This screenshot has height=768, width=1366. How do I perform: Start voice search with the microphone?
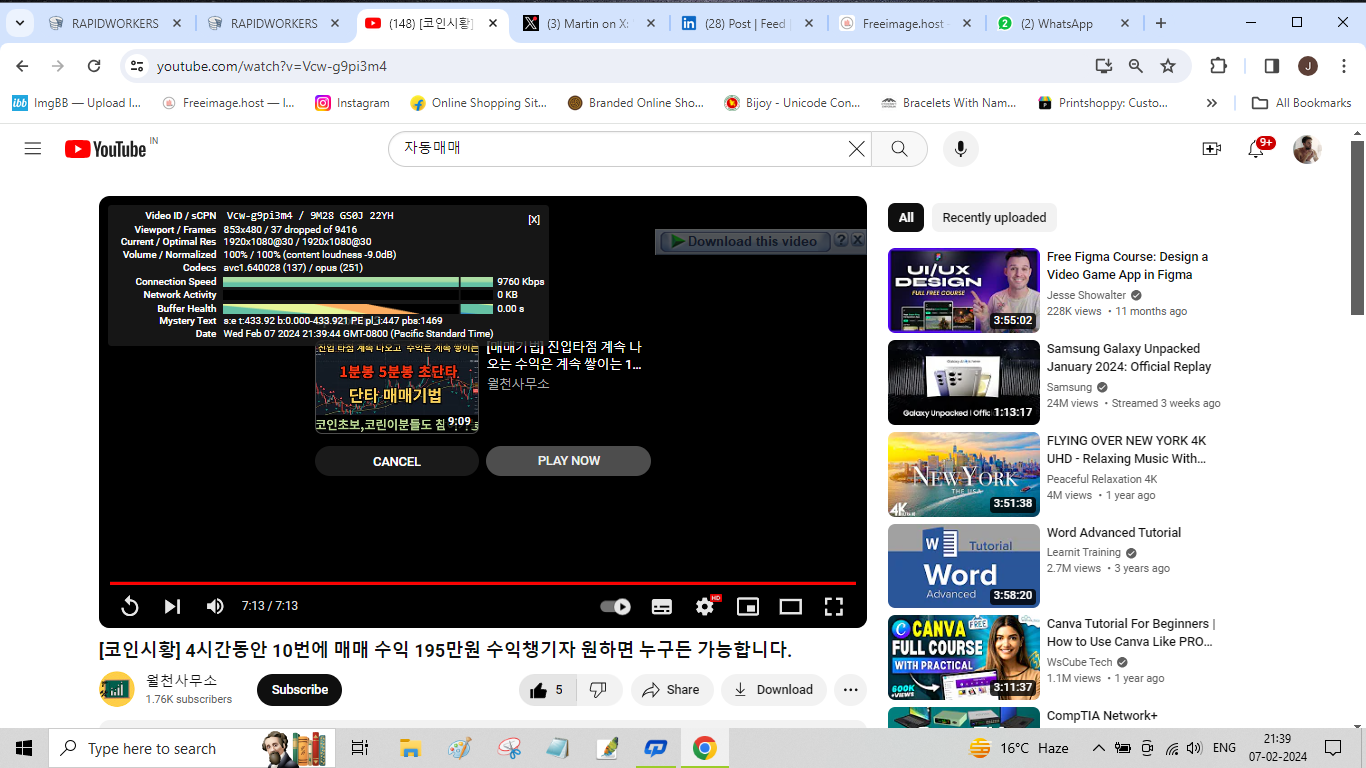(x=960, y=149)
